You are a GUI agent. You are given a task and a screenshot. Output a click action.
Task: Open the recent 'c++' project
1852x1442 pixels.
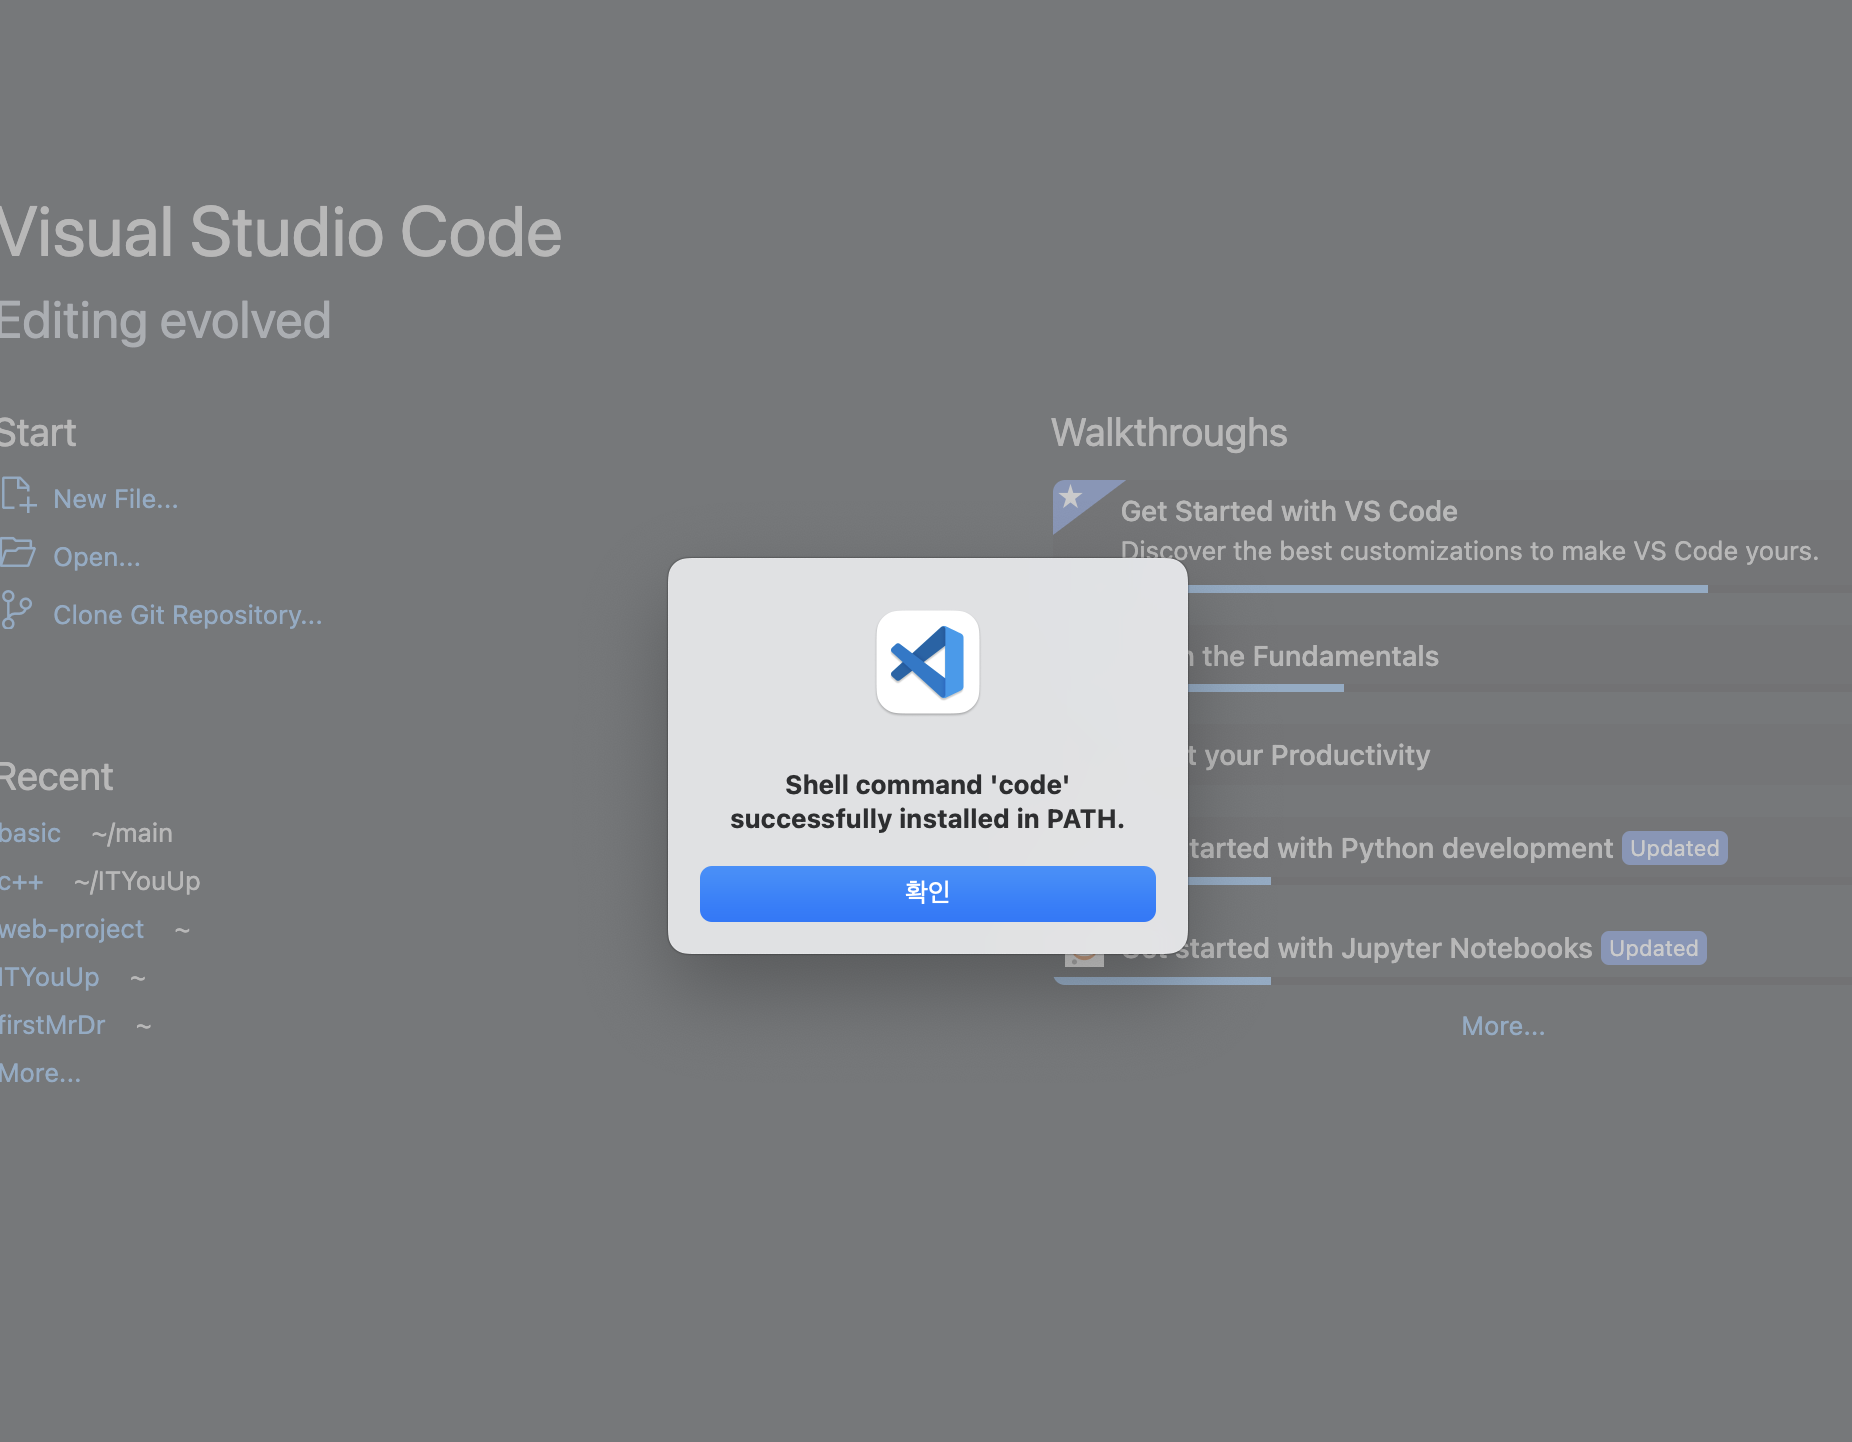pyautogui.click(x=21, y=881)
